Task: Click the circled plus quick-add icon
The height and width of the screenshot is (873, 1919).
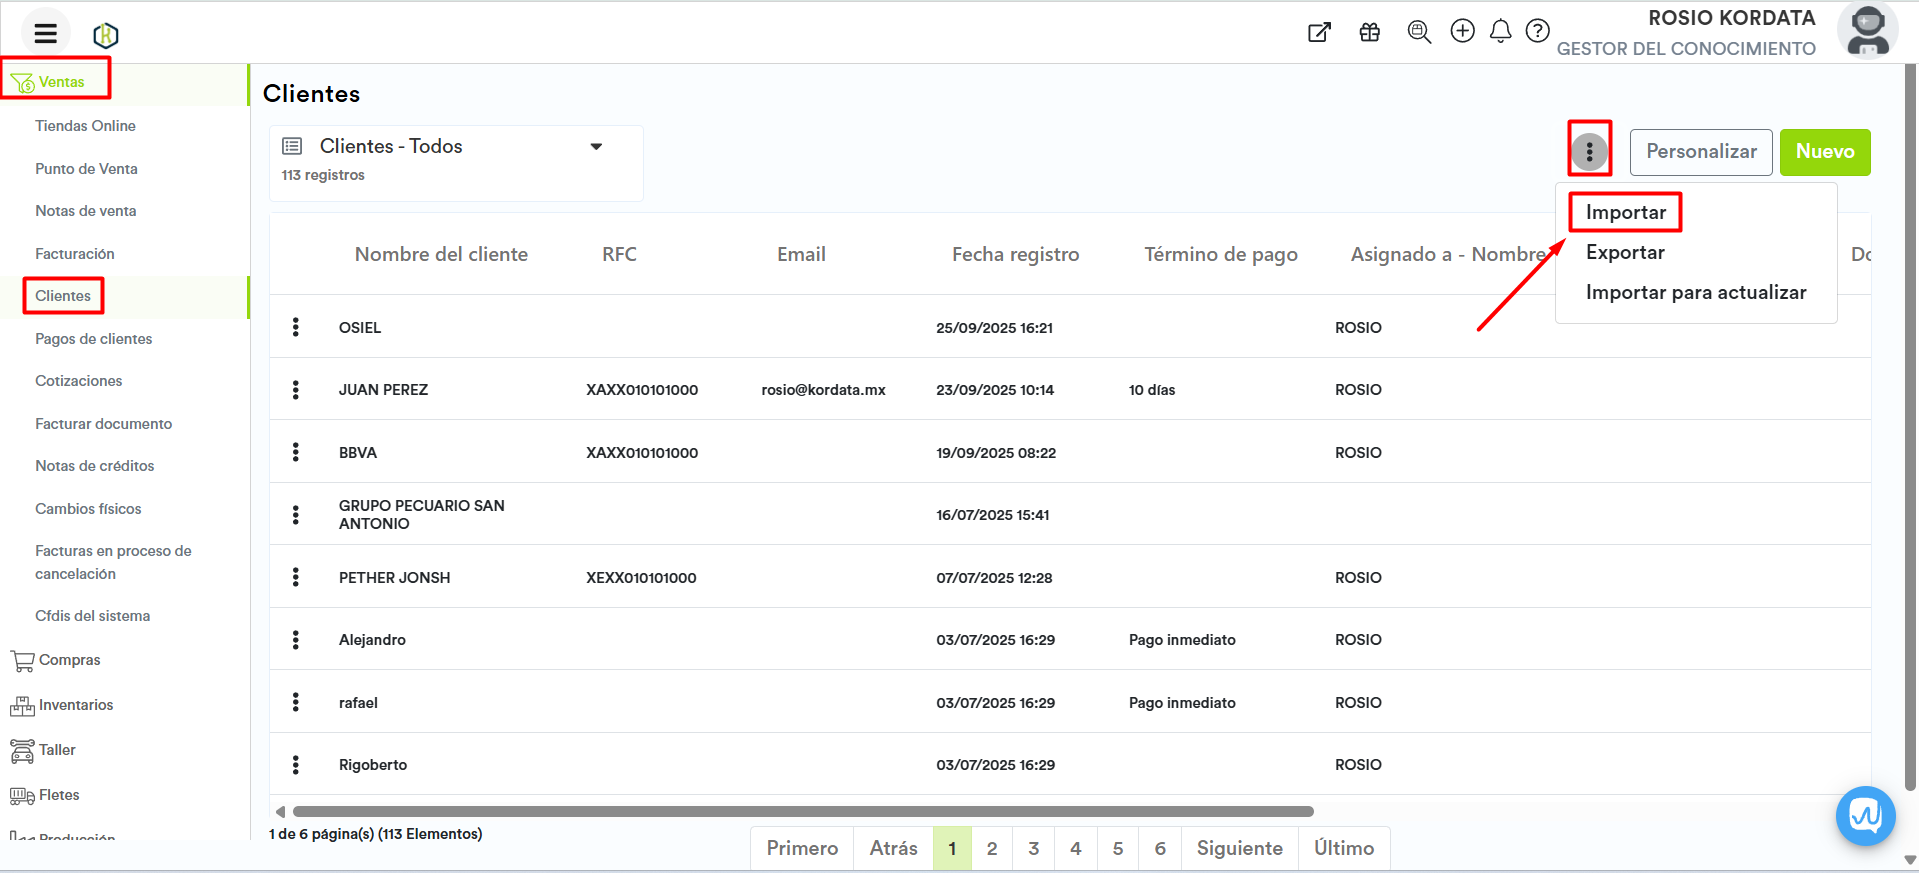Action: tap(1462, 31)
